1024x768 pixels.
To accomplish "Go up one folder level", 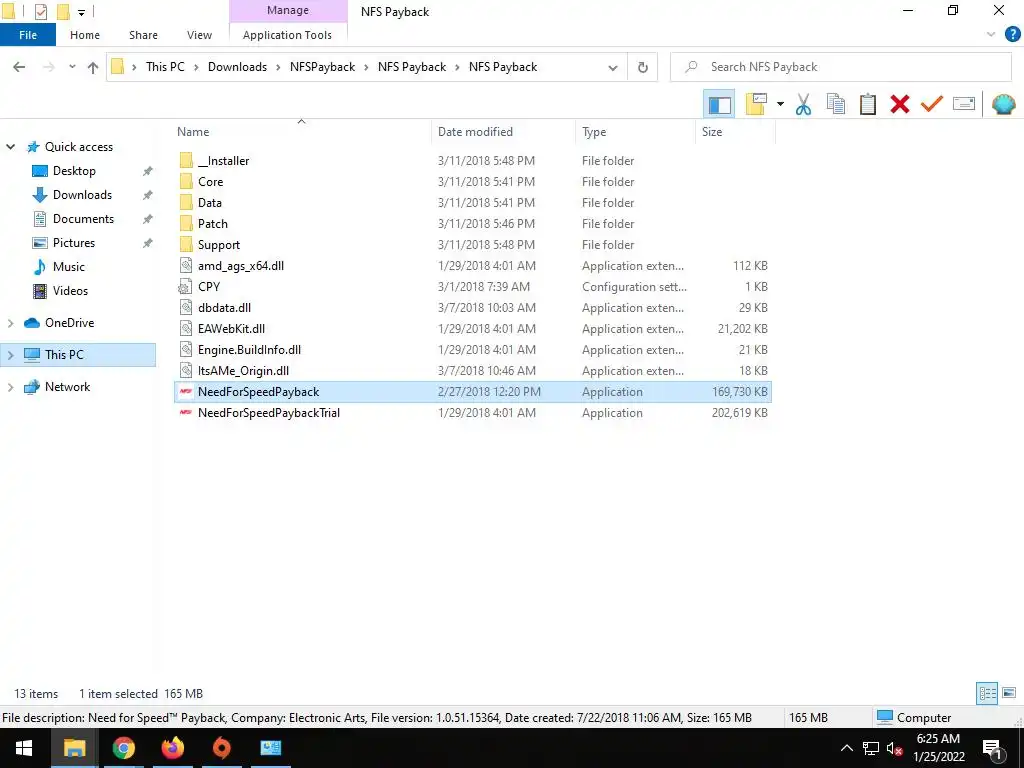I will (x=93, y=67).
